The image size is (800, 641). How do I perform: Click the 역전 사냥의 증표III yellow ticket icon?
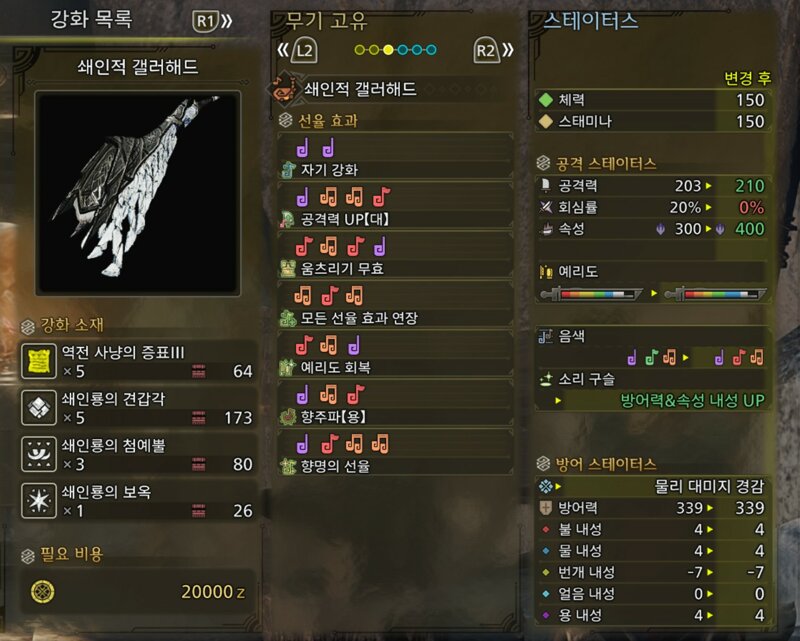coord(39,361)
